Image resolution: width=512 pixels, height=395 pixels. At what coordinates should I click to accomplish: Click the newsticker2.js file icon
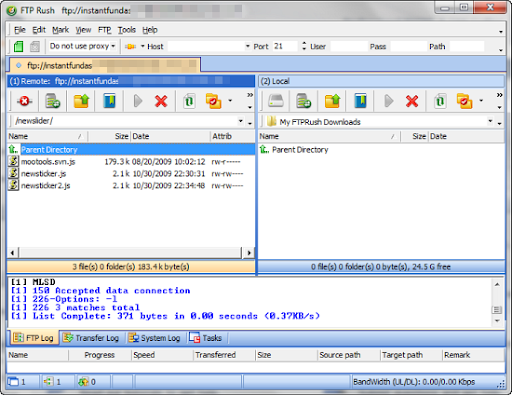tap(13, 185)
